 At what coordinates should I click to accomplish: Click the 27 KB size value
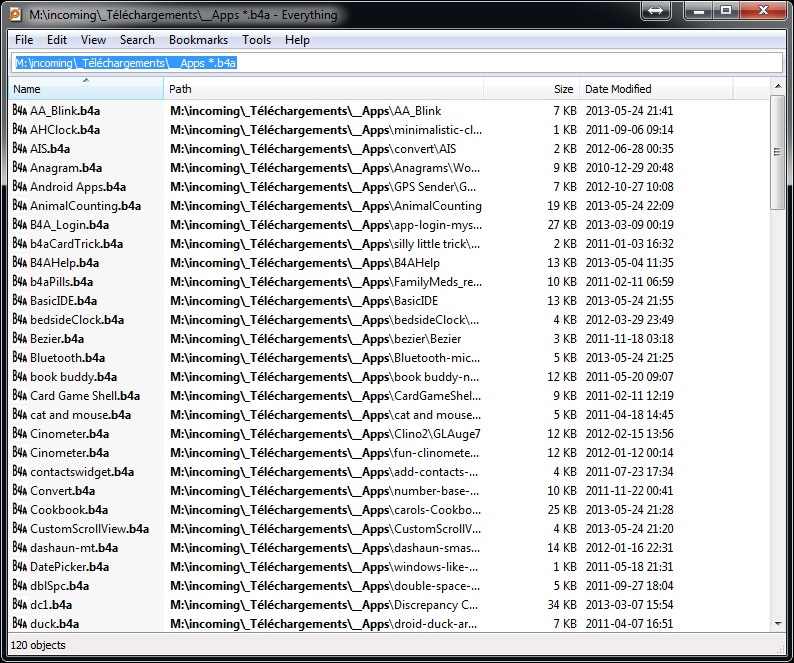562,225
